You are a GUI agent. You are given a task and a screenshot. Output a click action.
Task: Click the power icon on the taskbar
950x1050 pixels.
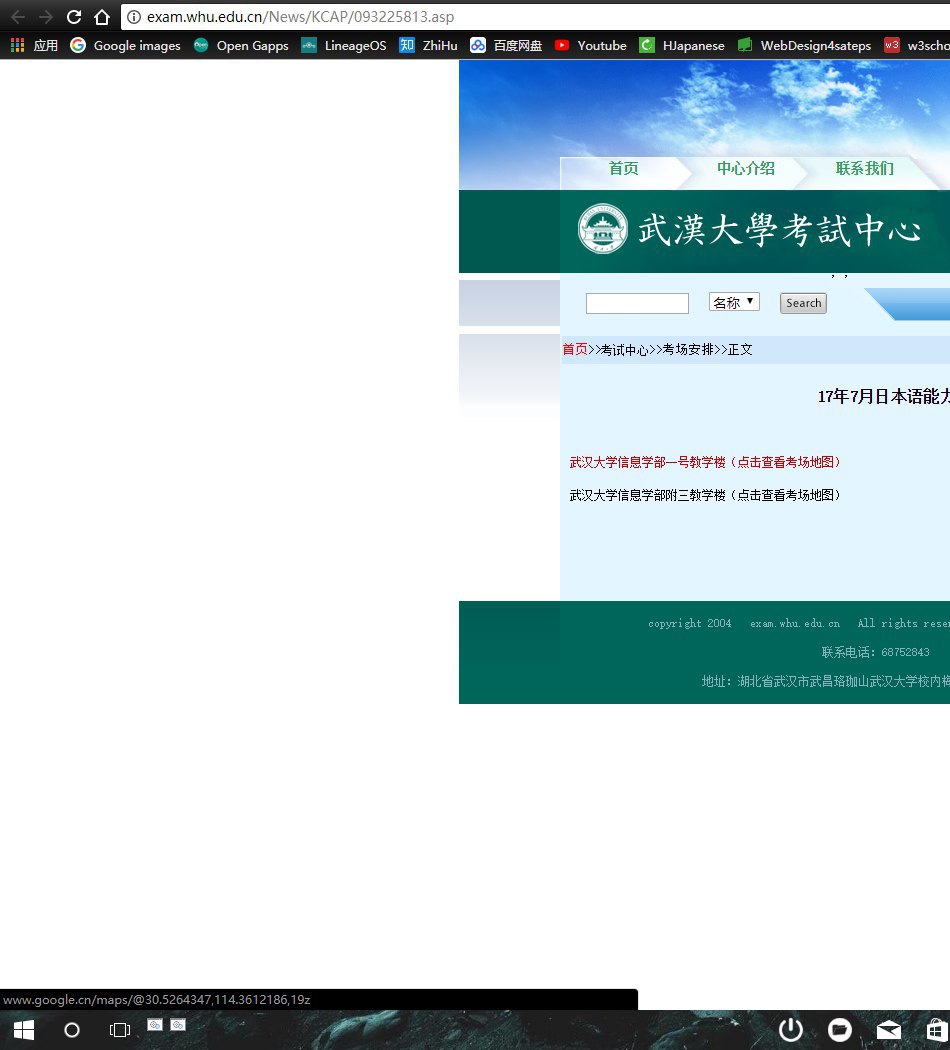[791, 1029]
